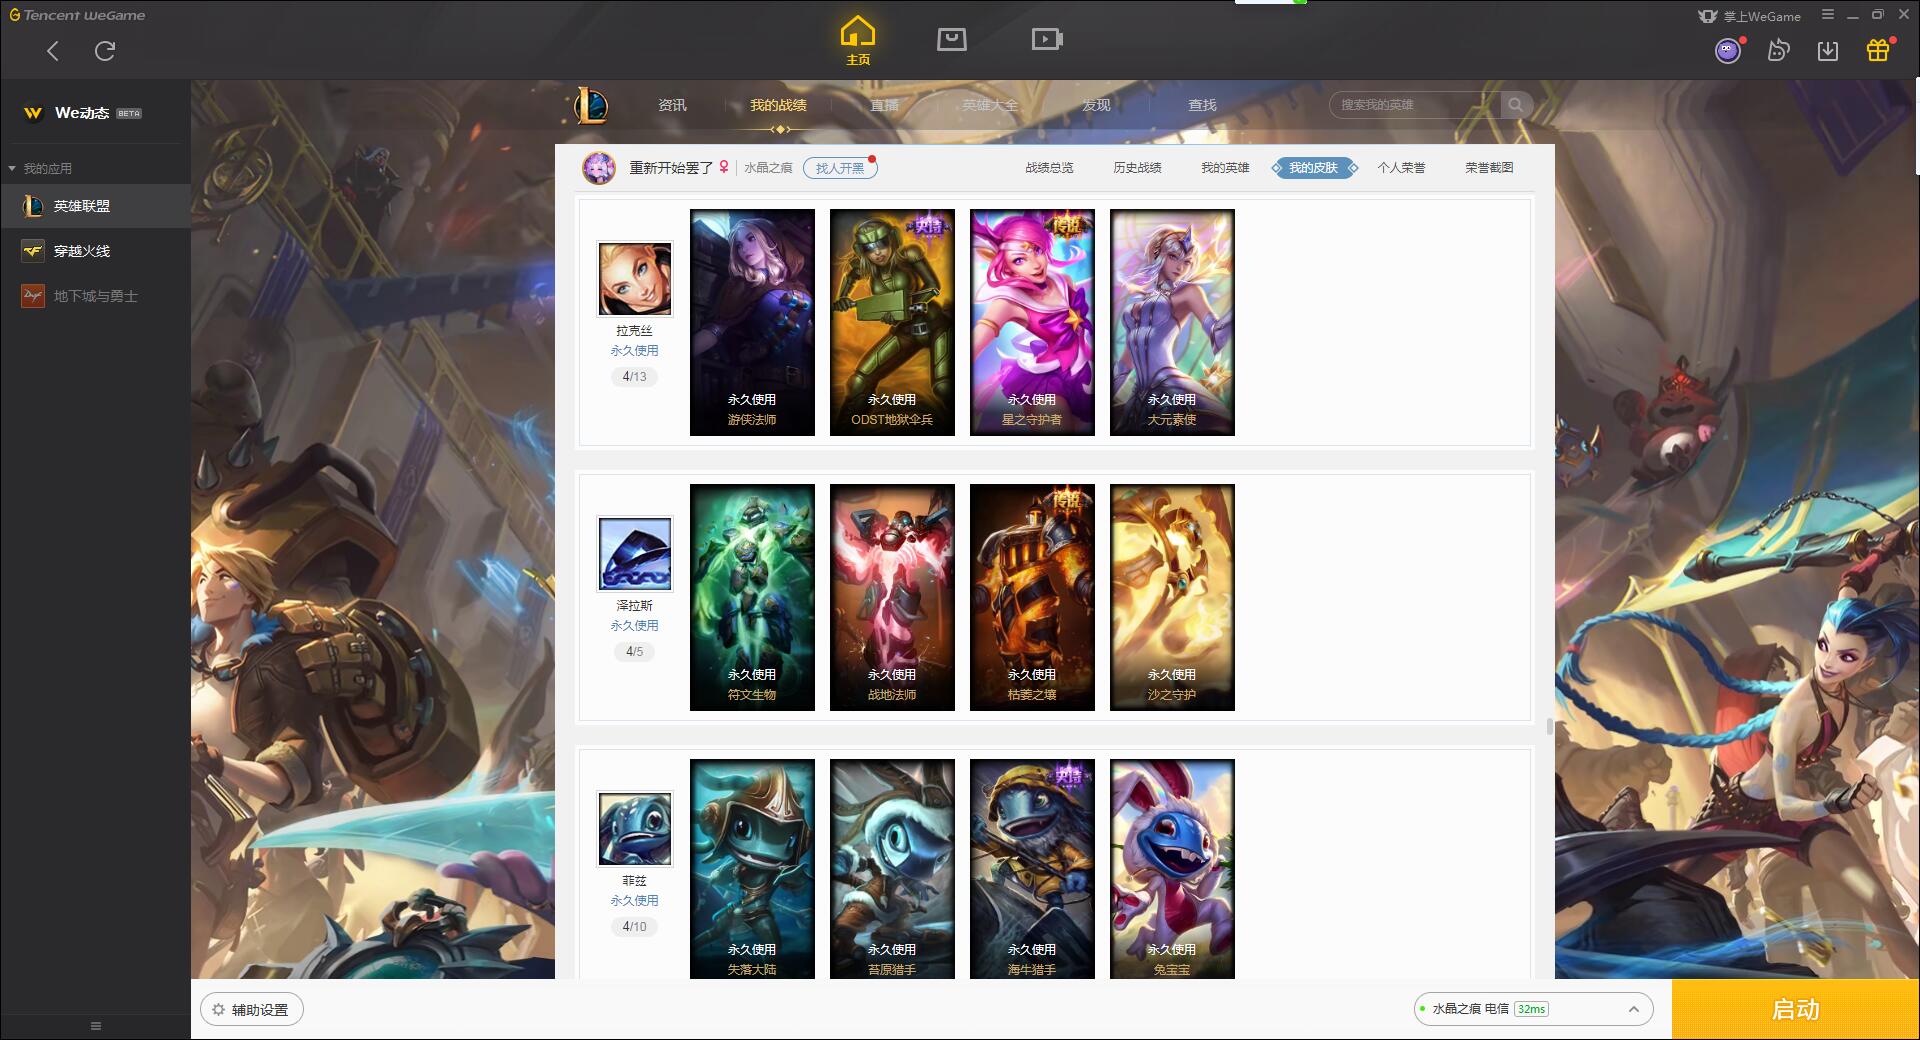
Task: Click the We动态 sidebar item
Action: coord(95,113)
